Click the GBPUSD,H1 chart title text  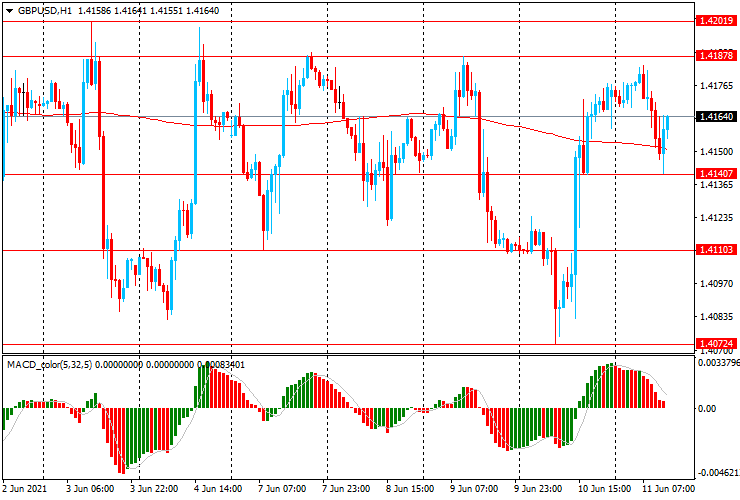pos(45,11)
